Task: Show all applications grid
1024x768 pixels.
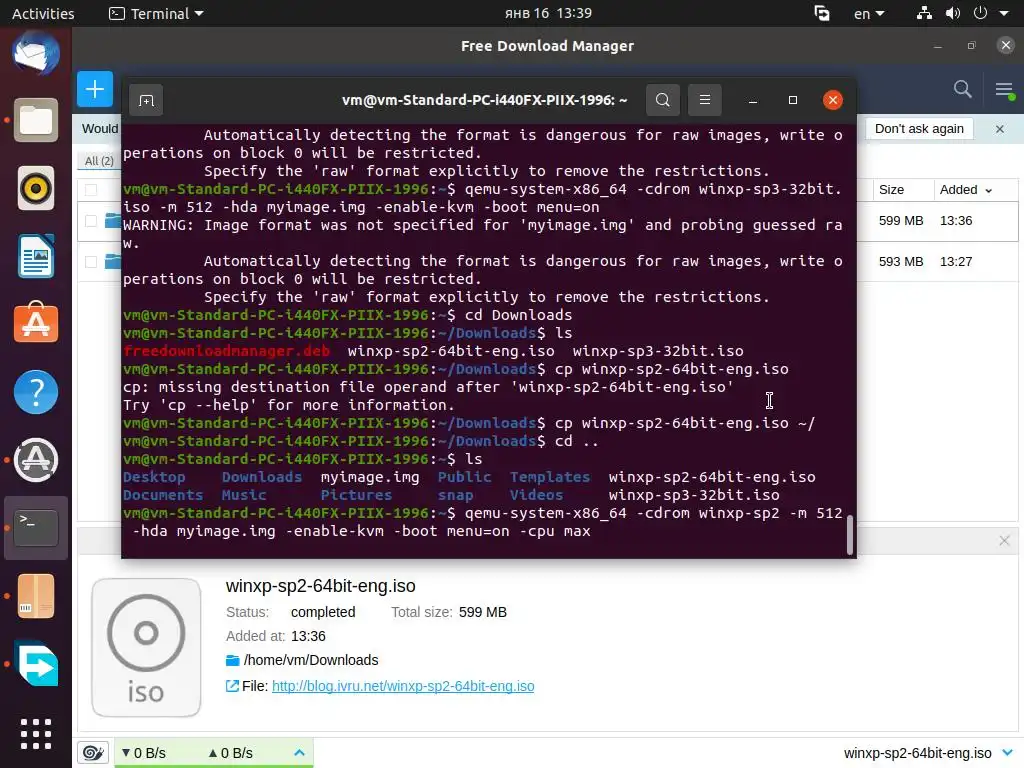Action: click(36, 734)
